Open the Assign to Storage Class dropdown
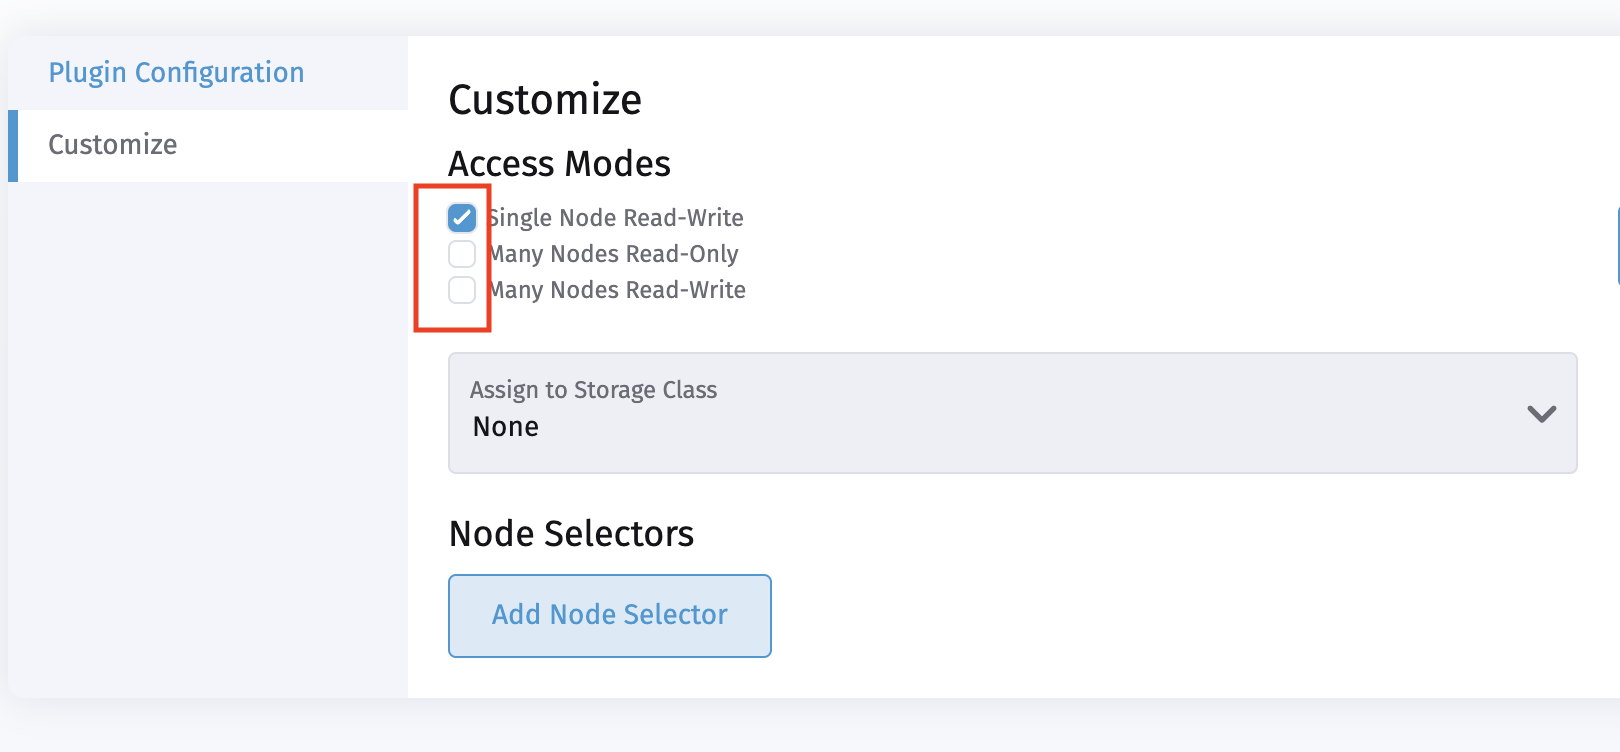 (x=1013, y=413)
